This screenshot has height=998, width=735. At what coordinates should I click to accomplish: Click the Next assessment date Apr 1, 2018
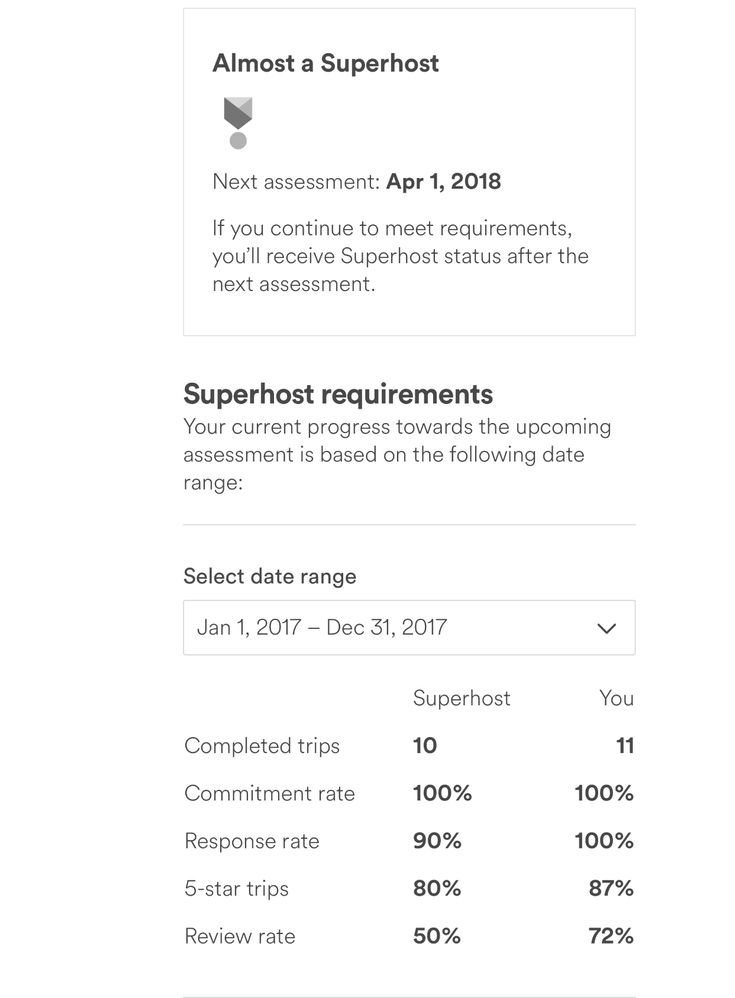coord(443,182)
